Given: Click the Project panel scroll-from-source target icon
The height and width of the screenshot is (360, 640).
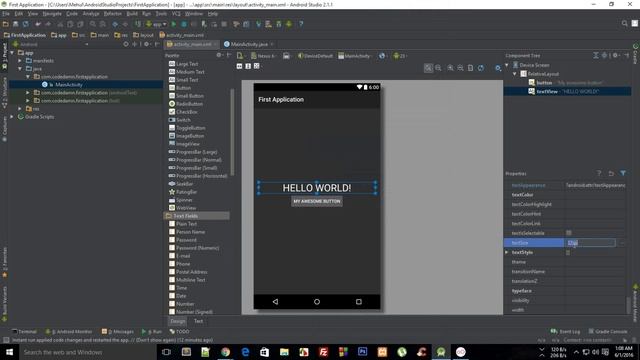Looking at the screenshot, I should click(126, 44).
